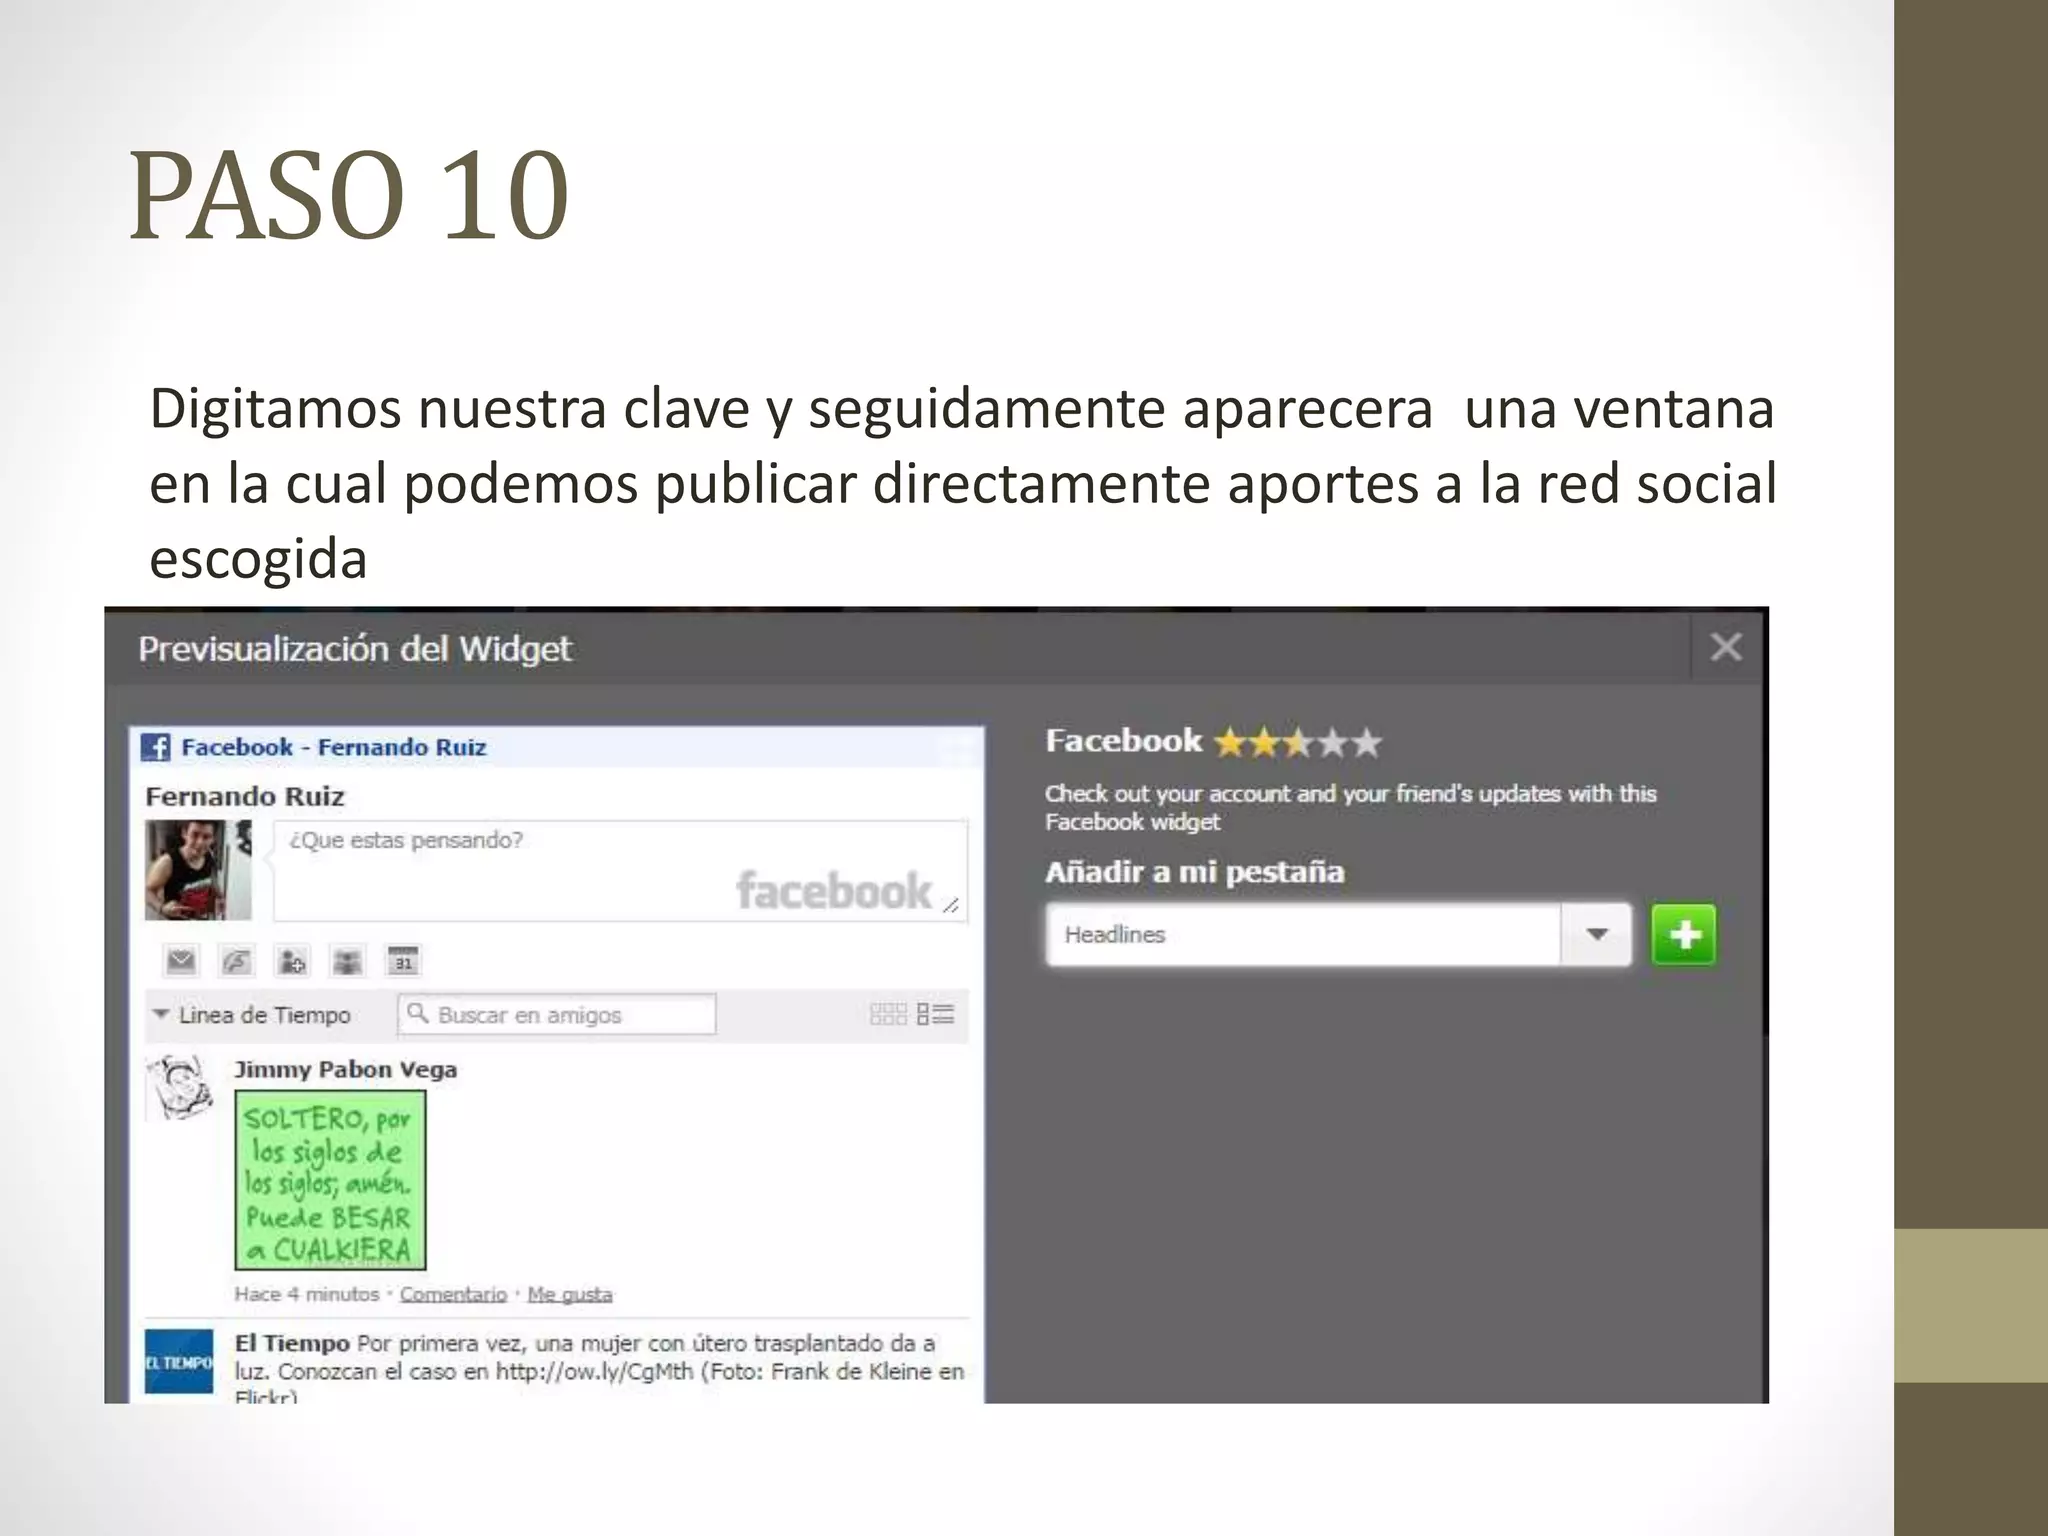Click the Me gusta link
The width and height of the screenshot is (2048, 1536).
coord(570,1294)
